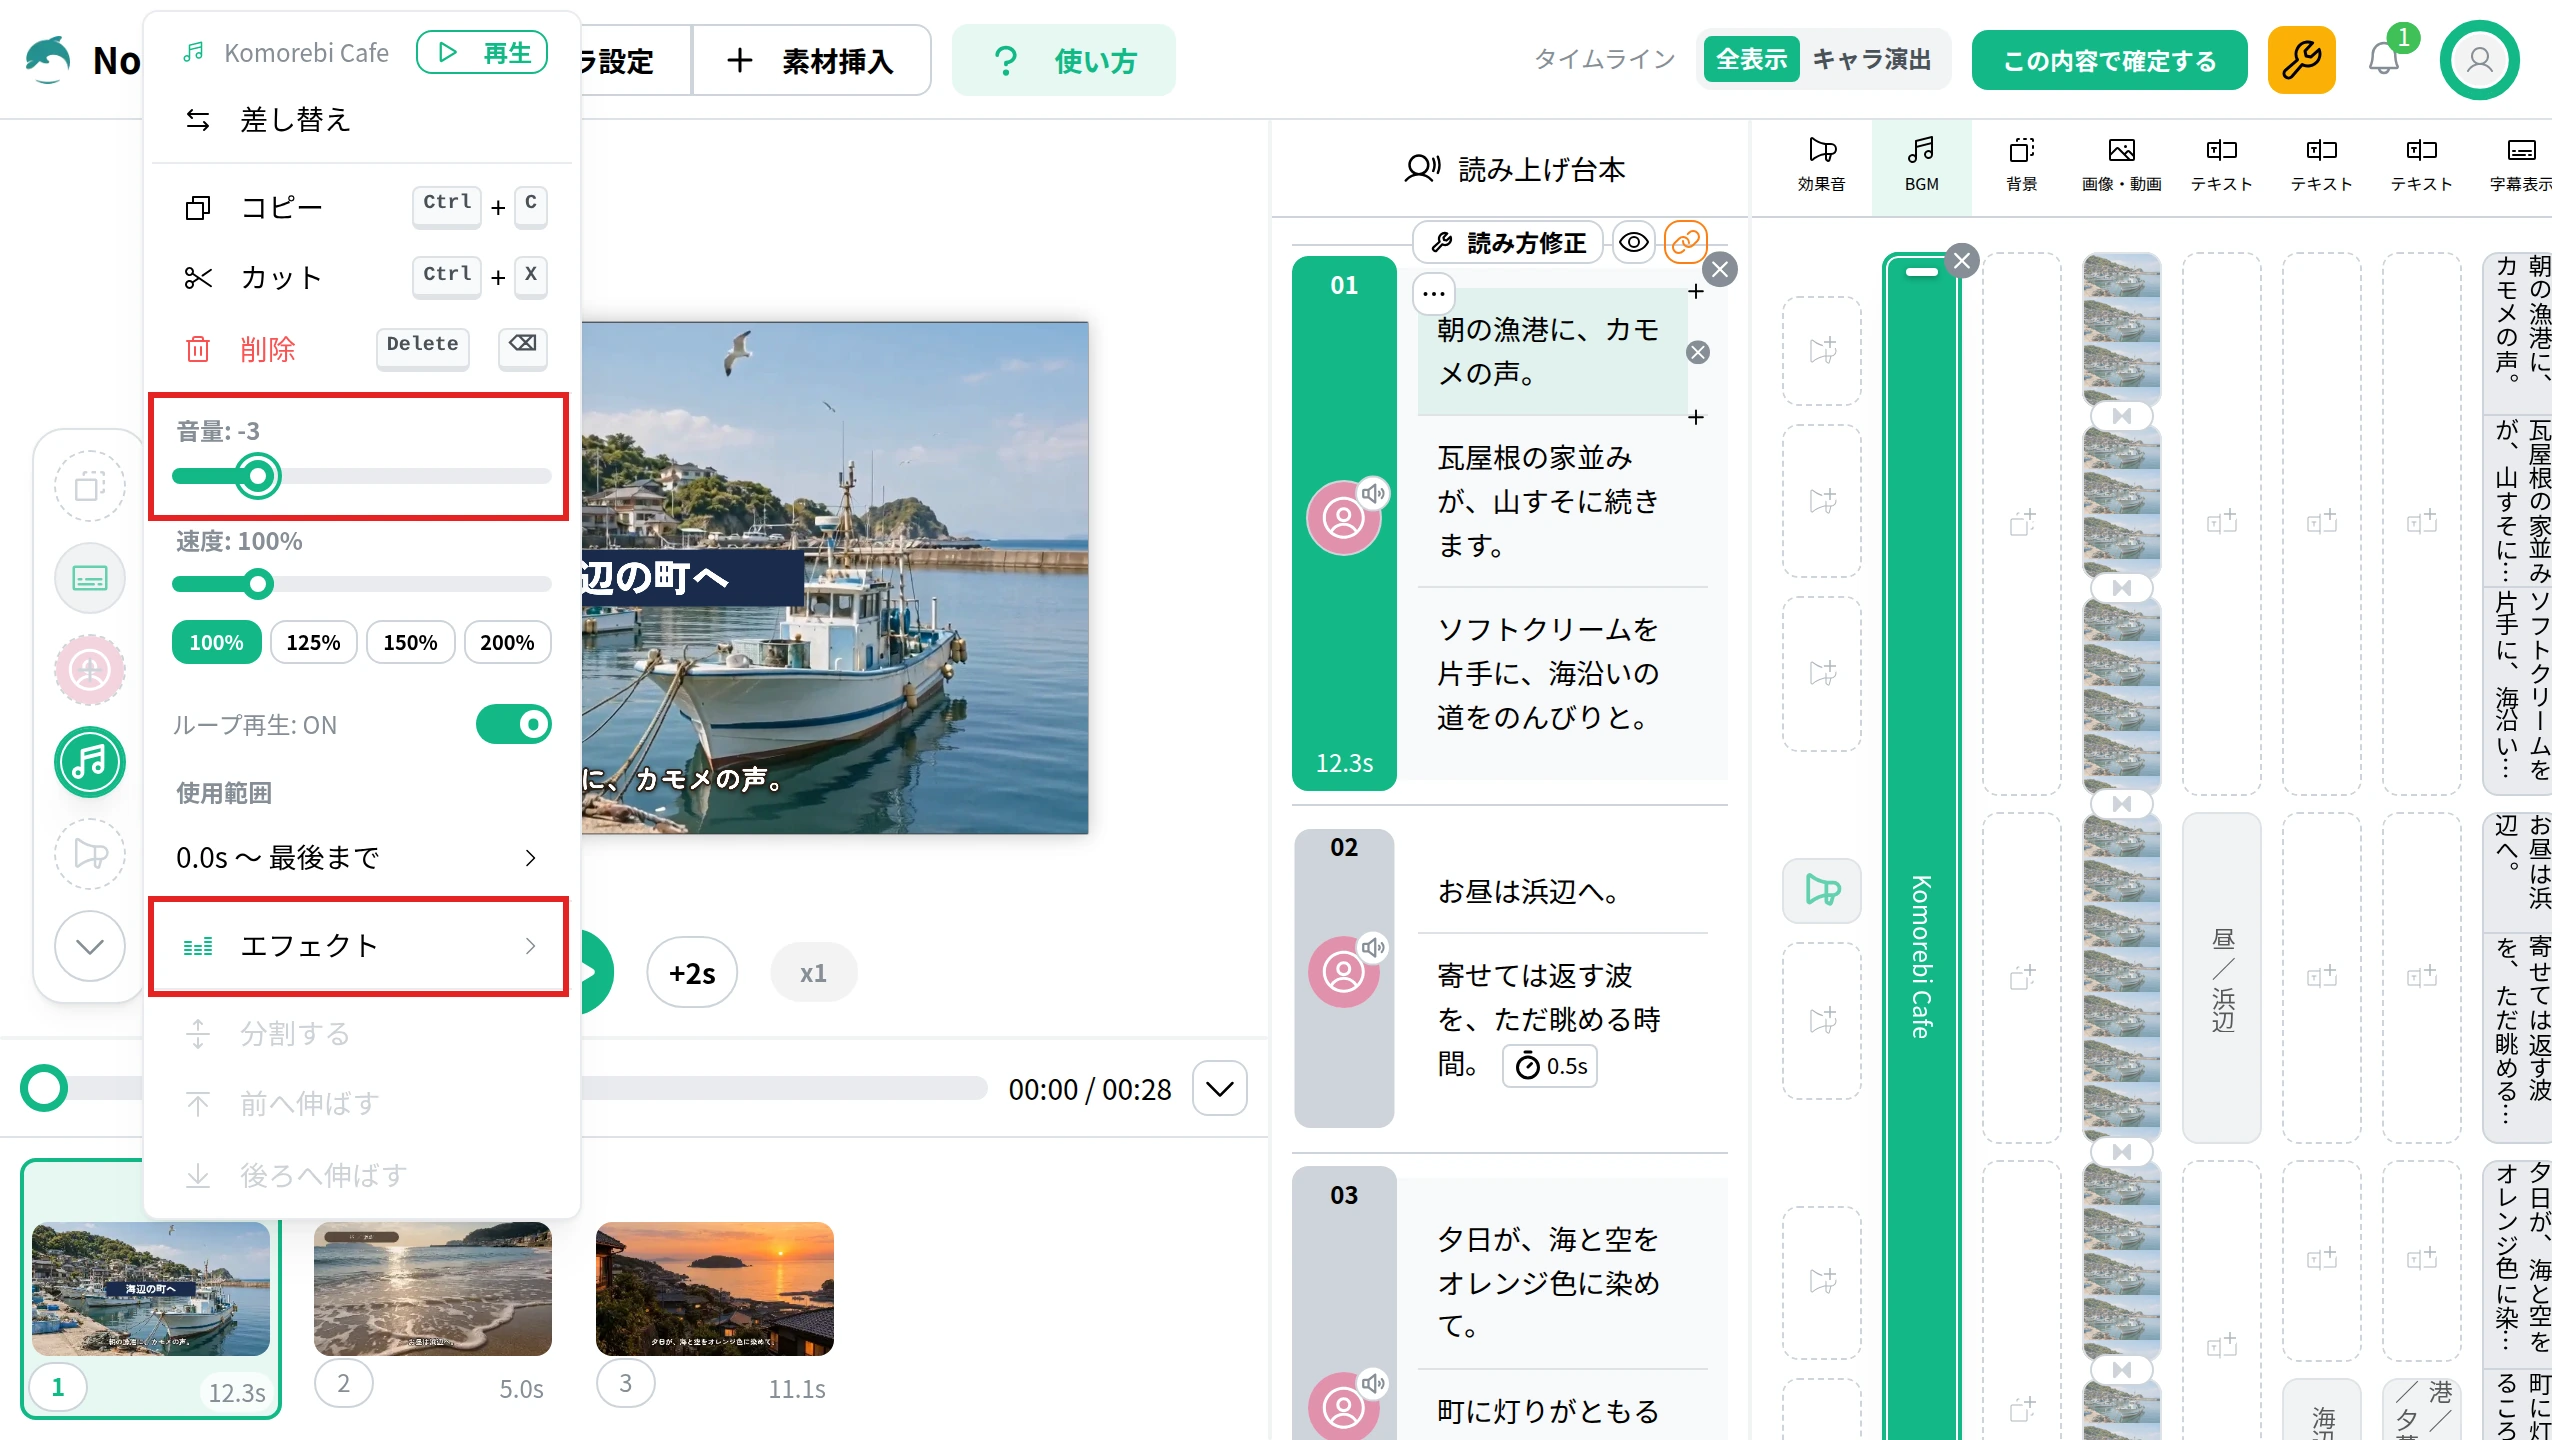
Task: Open the x1 playback speed selector
Action: pyautogui.click(x=813, y=973)
